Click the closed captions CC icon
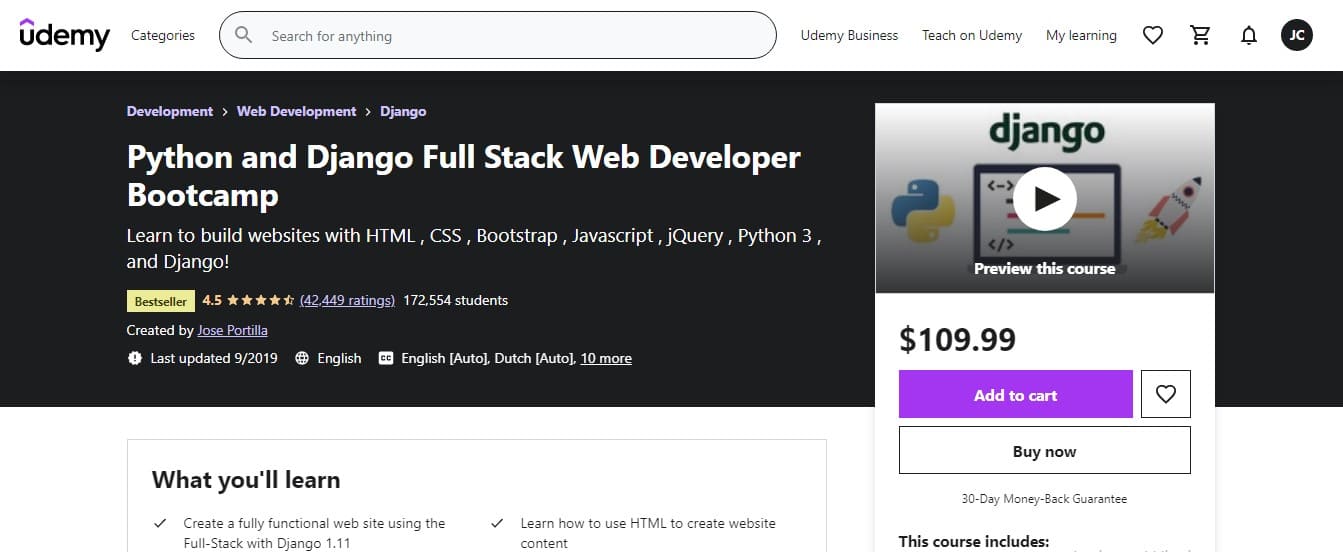The width and height of the screenshot is (1343, 552). [386, 358]
